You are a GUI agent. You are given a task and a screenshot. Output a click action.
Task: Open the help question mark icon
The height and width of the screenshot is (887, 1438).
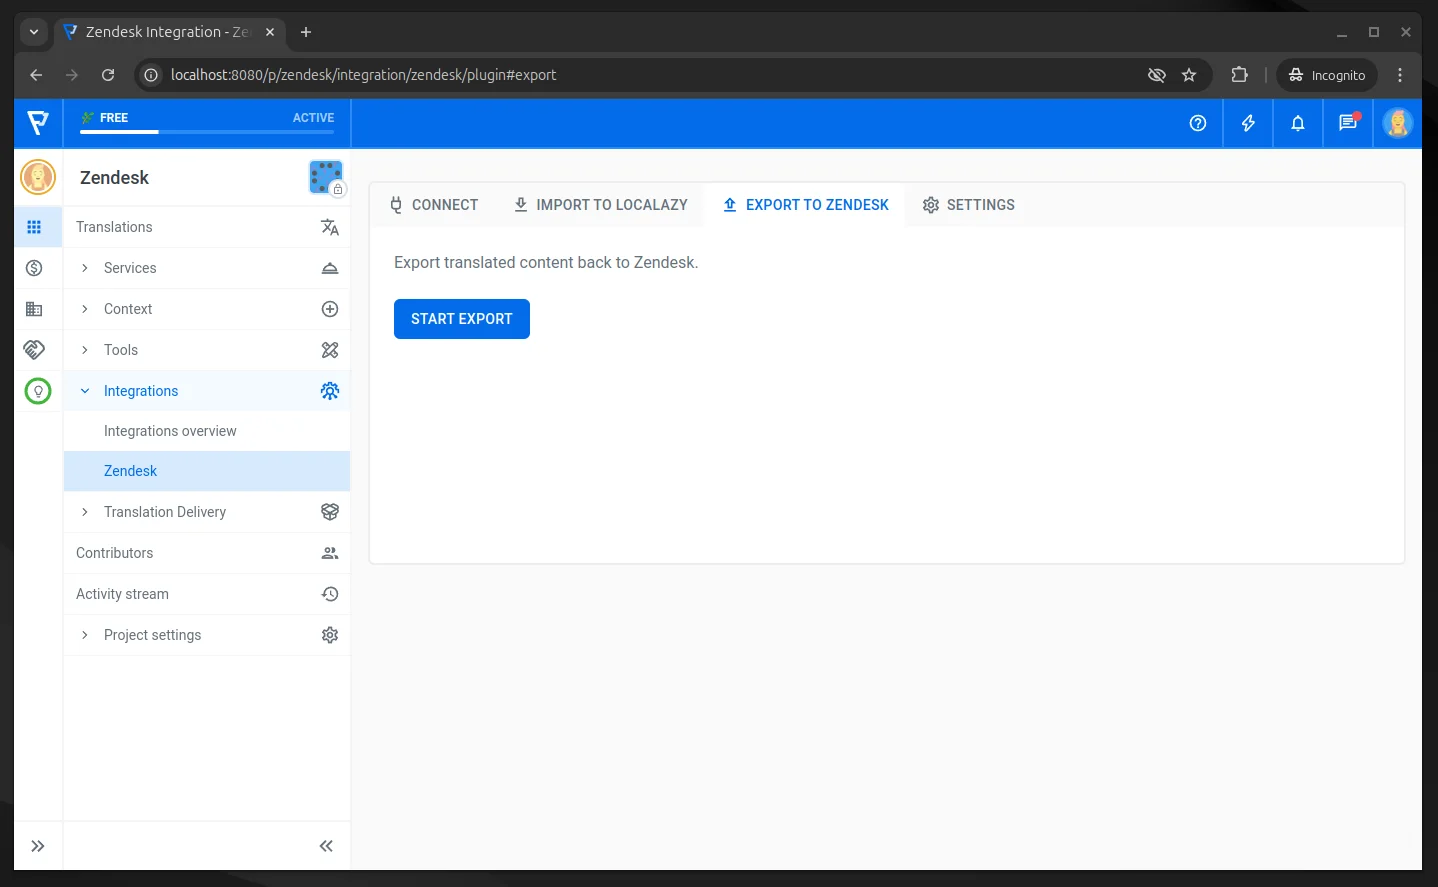(1197, 123)
